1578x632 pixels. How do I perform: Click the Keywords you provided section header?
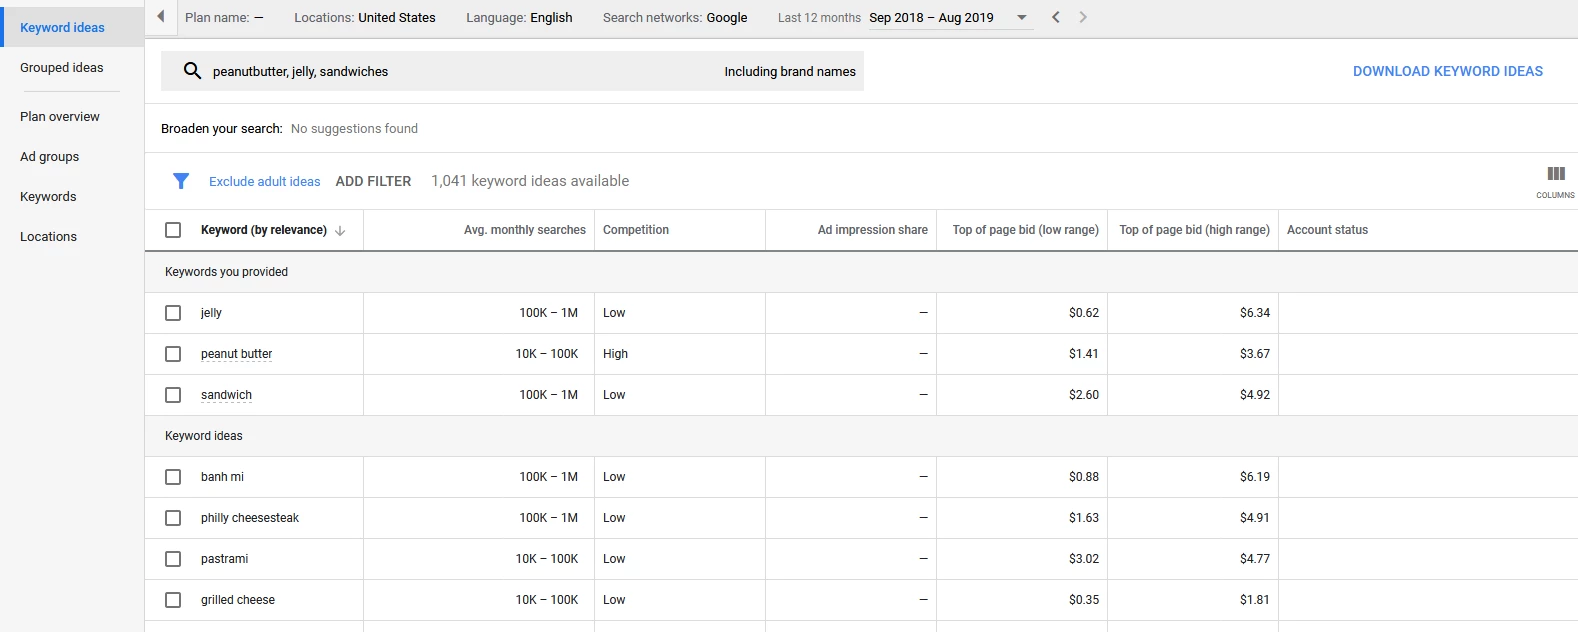226,272
